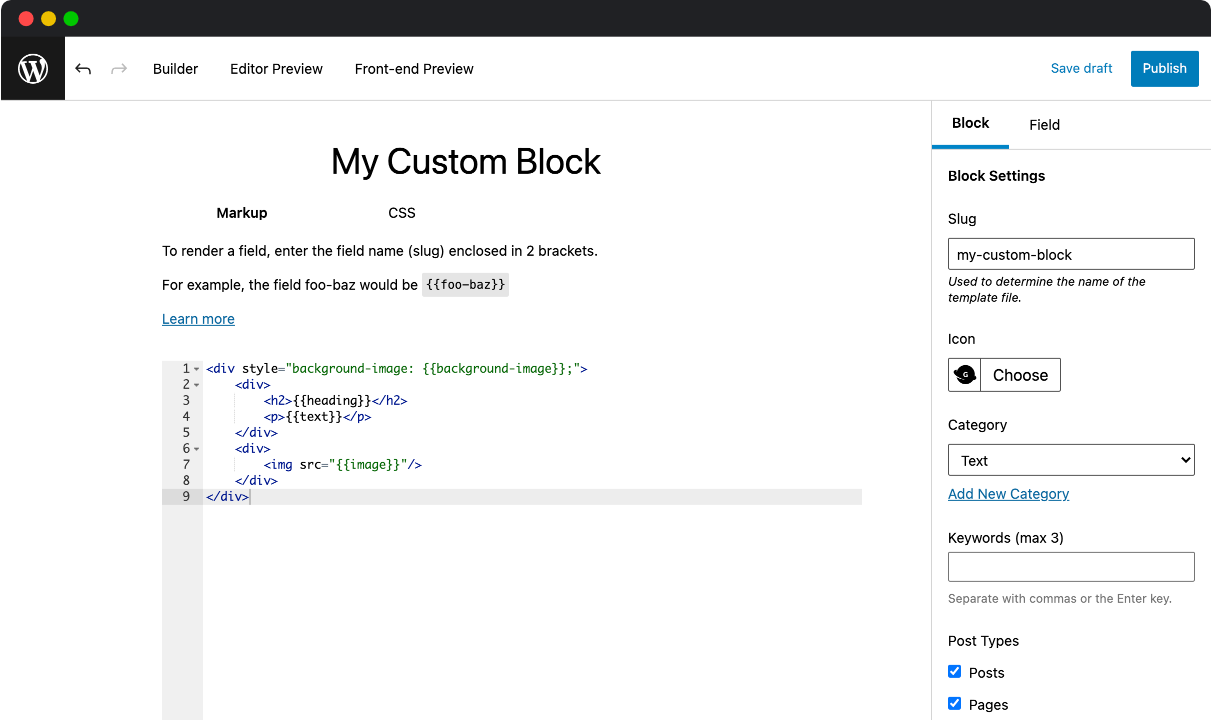Switch to Builder view
The width and height of the screenshot is (1212, 720).
[x=176, y=69]
